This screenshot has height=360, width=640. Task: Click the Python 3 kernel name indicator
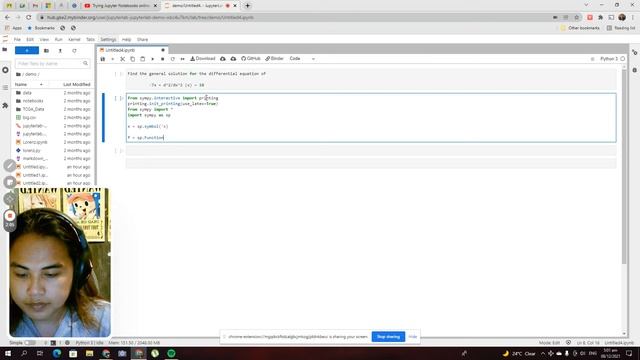[x=609, y=59]
